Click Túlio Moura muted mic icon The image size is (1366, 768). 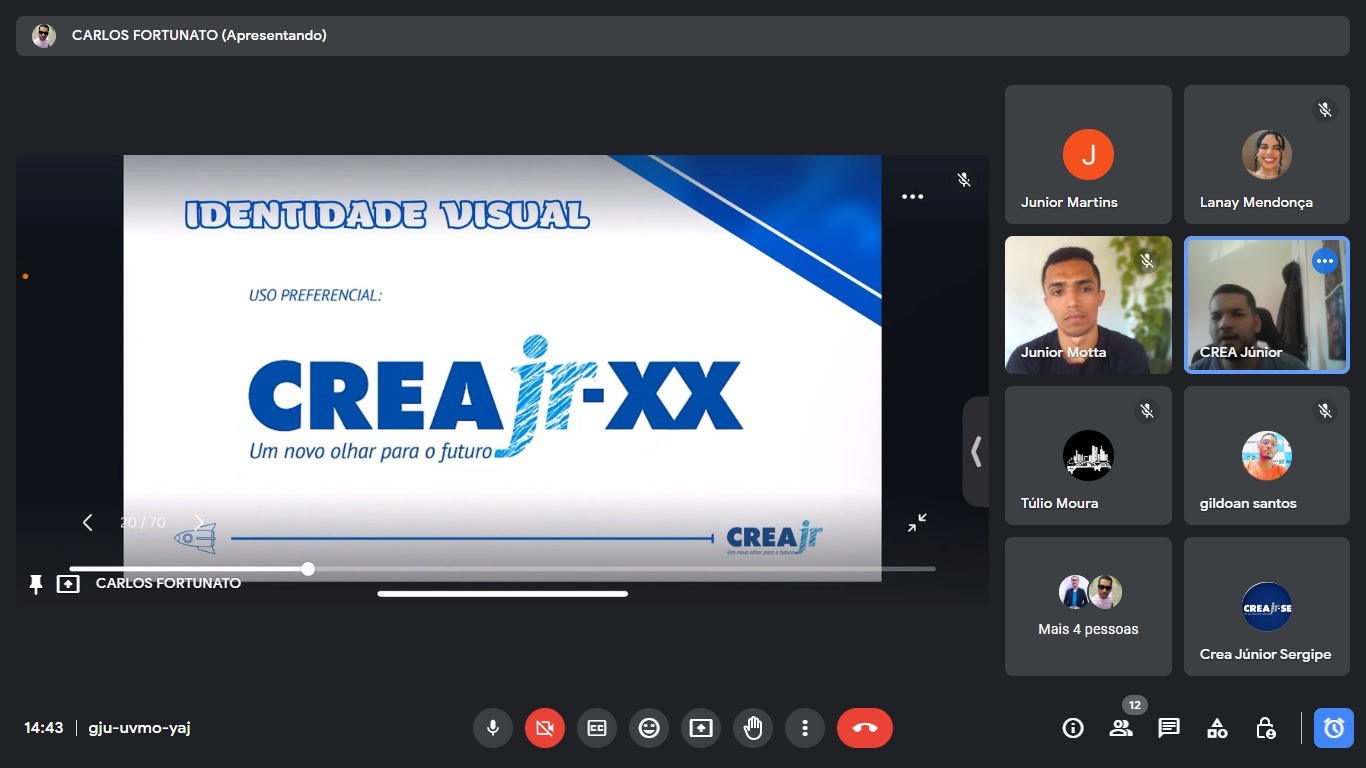(1147, 411)
